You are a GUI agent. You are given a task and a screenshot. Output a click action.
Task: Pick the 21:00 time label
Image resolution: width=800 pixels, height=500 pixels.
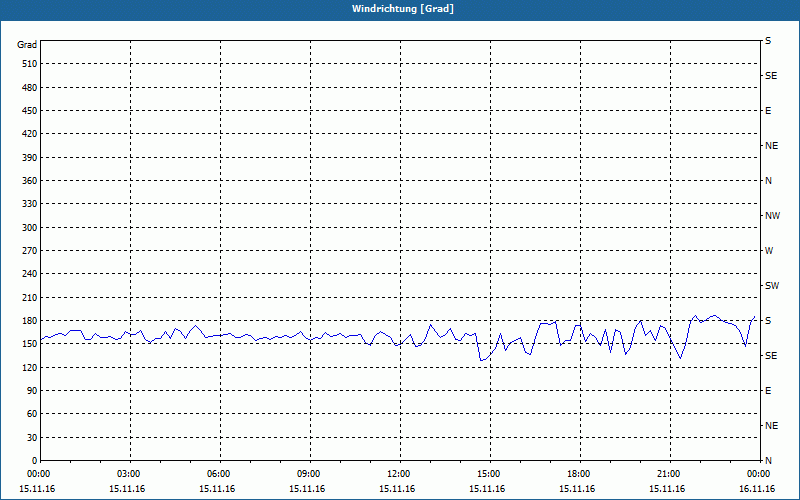pos(670,474)
